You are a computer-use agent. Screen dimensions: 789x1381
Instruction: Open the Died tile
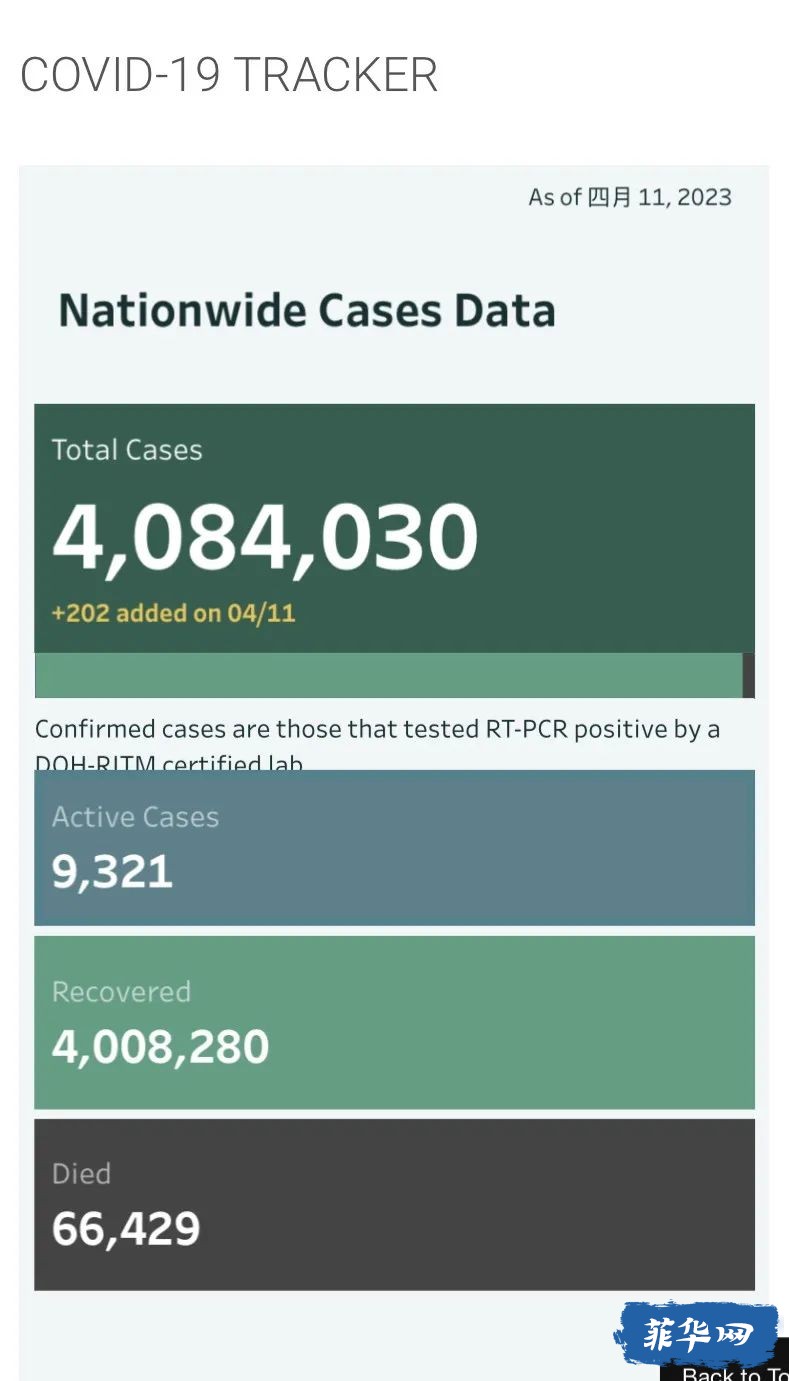(394, 1204)
